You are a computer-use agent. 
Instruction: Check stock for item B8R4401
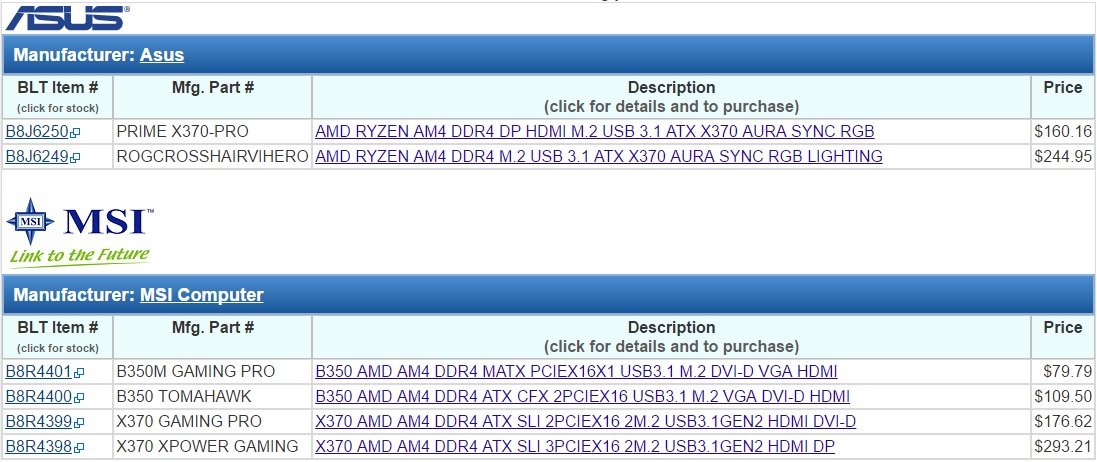pos(37,371)
